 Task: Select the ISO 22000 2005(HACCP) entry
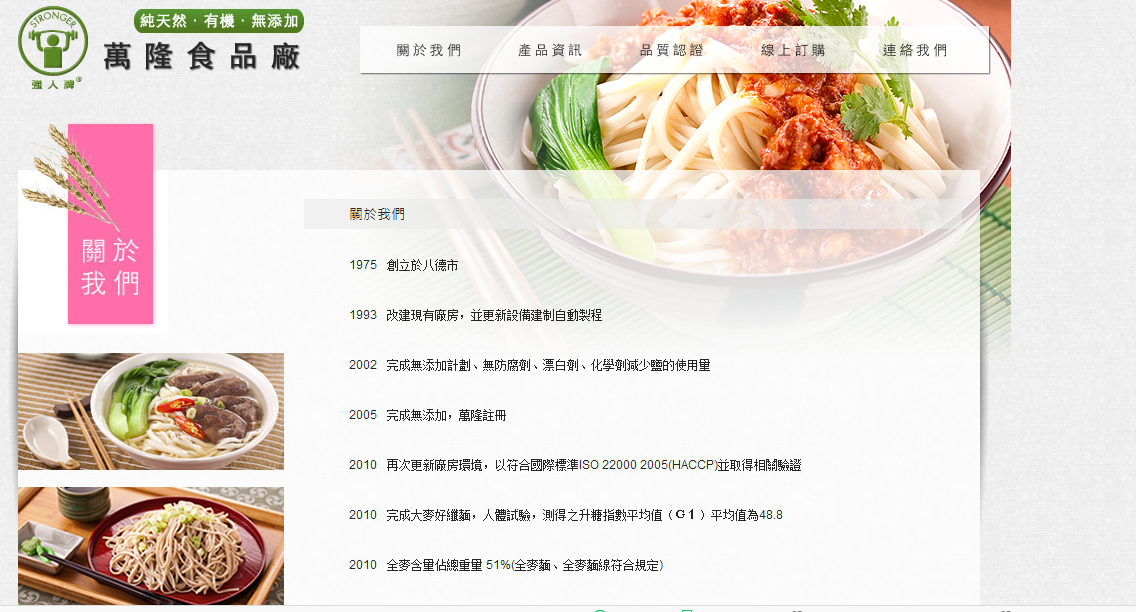pos(575,465)
